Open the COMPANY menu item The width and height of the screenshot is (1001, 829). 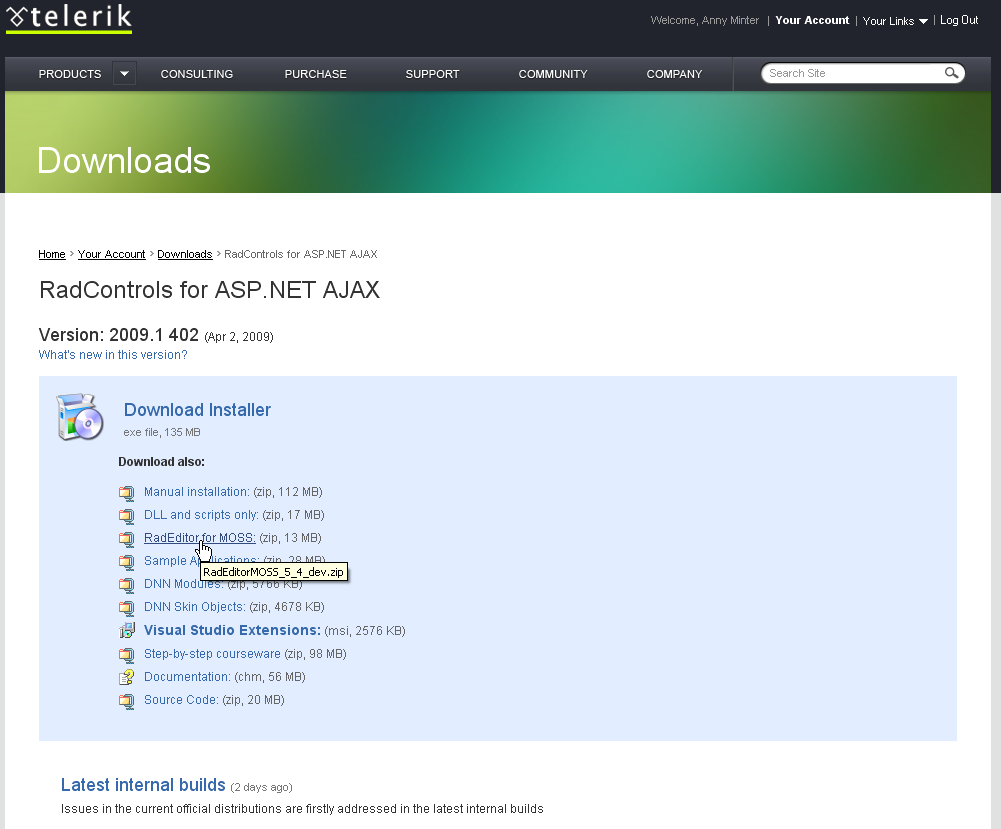[x=674, y=74]
